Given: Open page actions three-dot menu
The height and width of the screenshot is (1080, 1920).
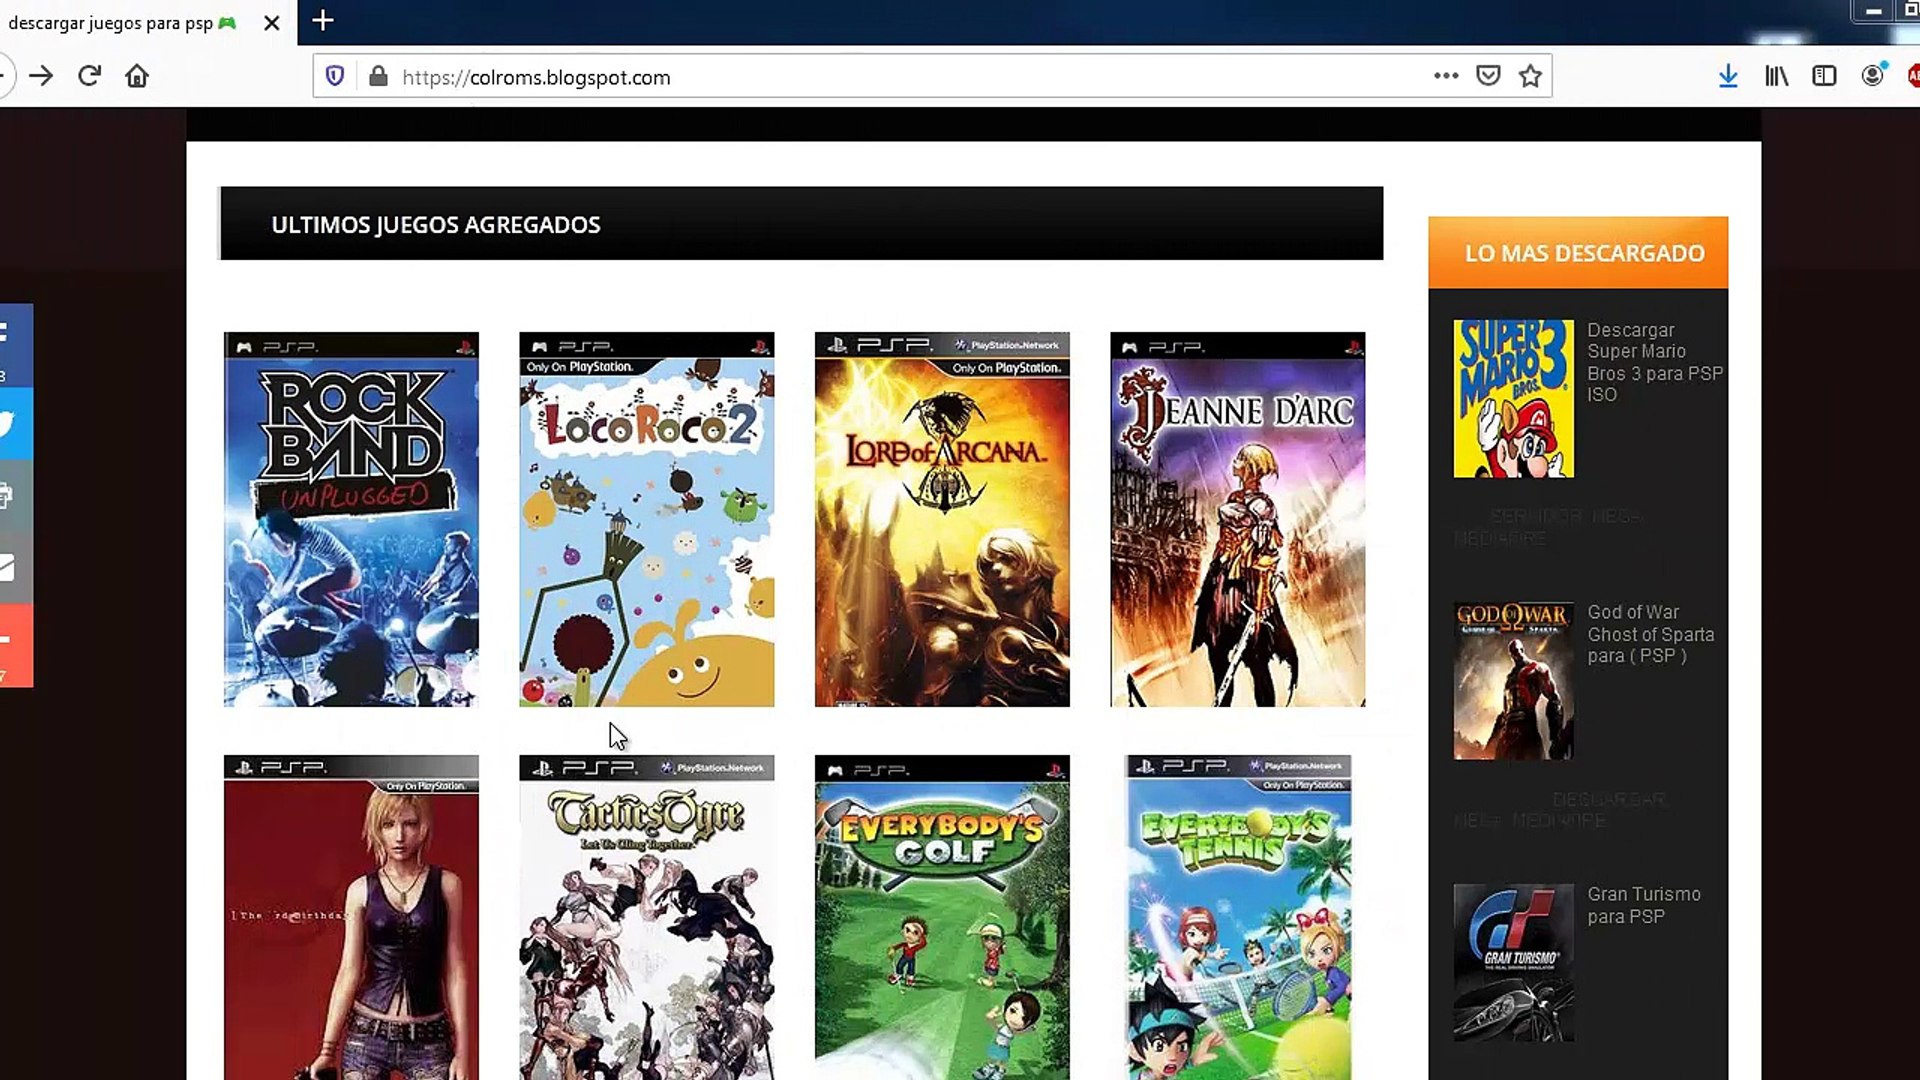Looking at the screenshot, I should click(1446, 76).
